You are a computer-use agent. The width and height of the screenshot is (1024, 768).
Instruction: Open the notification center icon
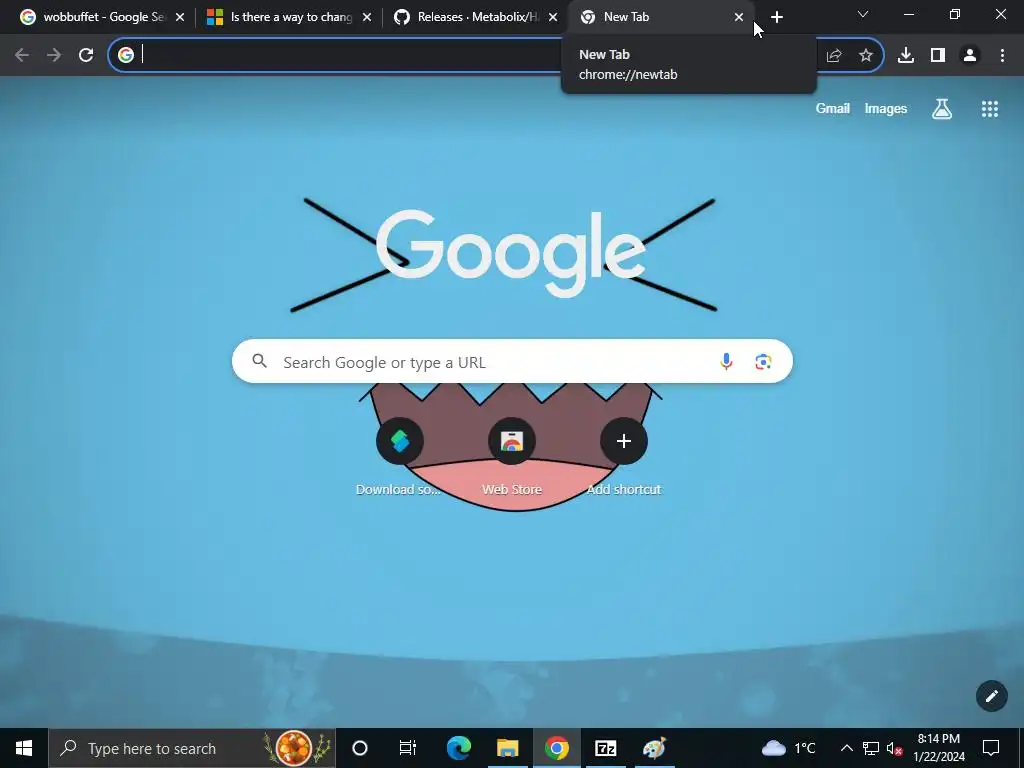tap(991, 748)
